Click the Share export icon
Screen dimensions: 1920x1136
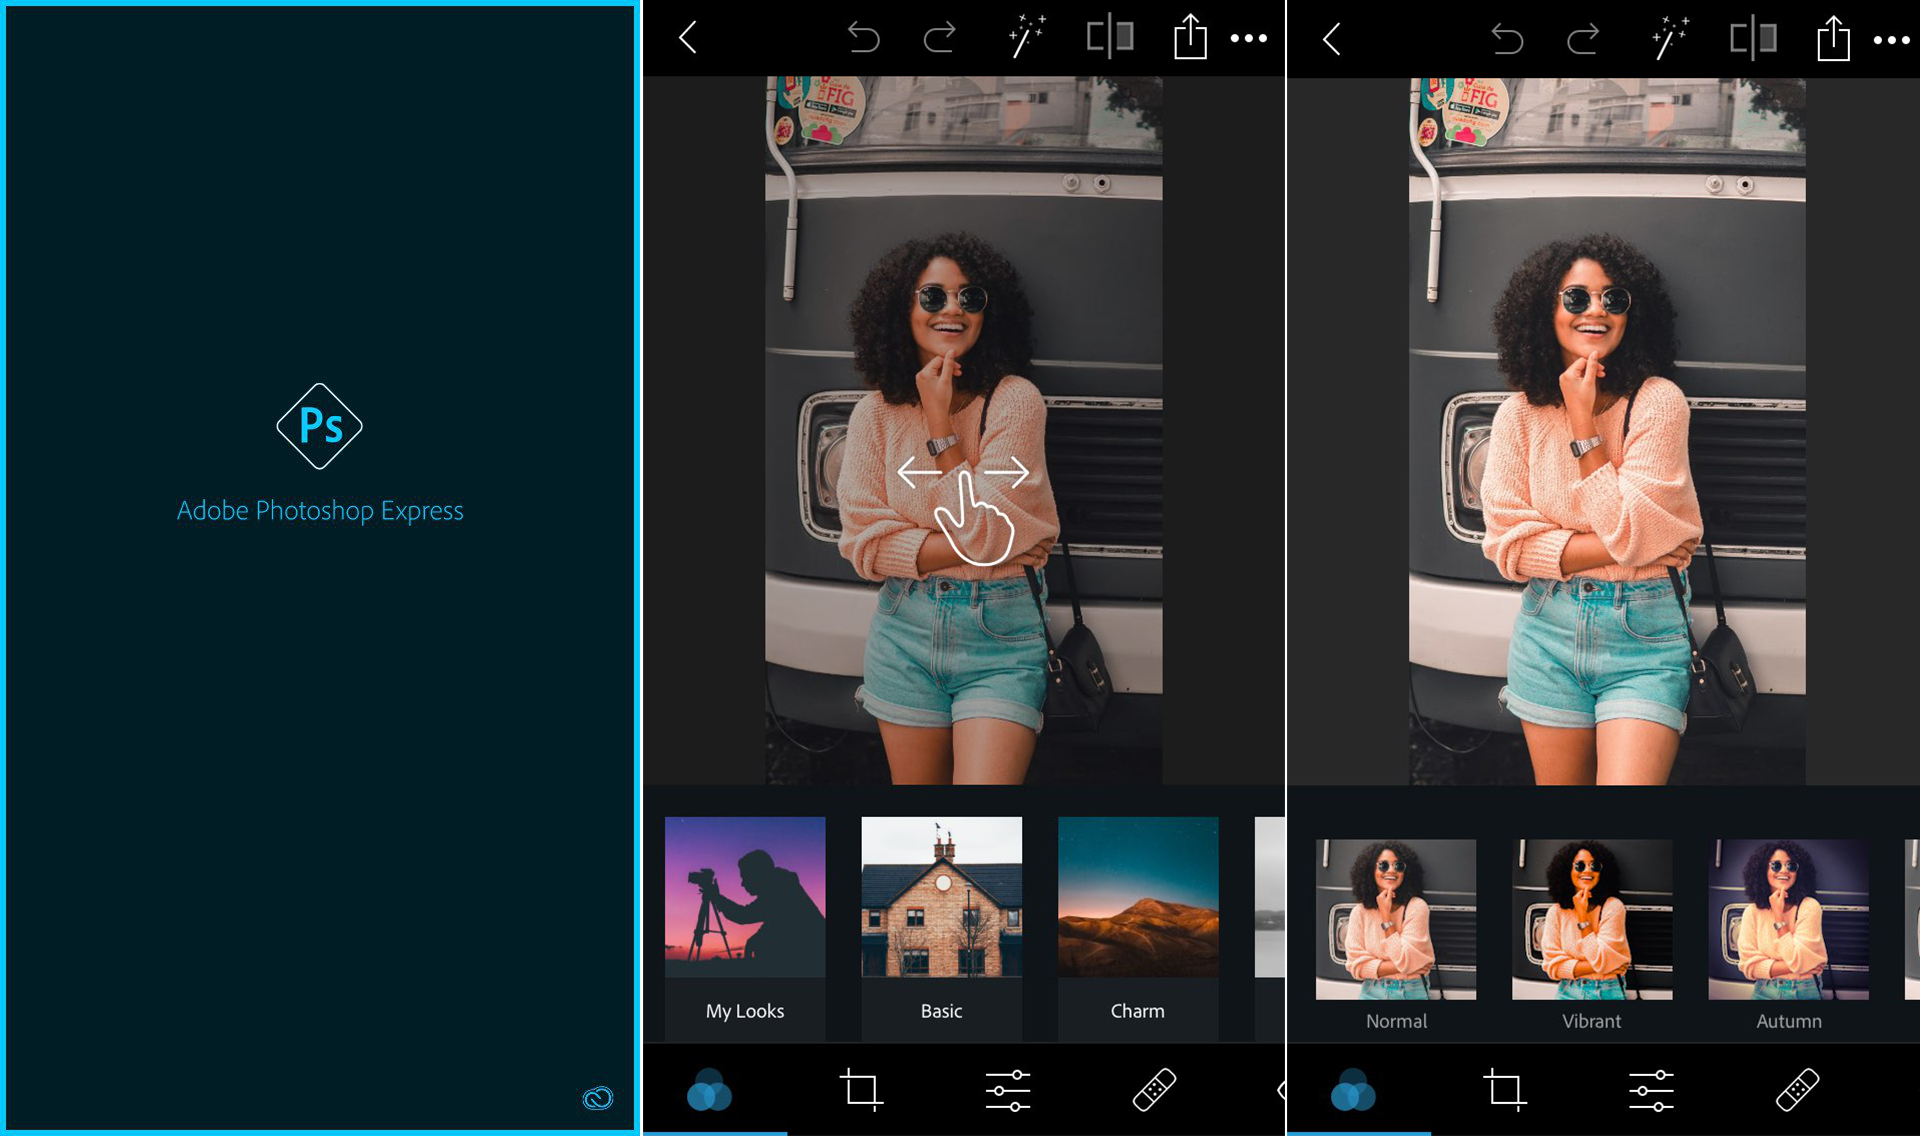tap(1187, 38)
